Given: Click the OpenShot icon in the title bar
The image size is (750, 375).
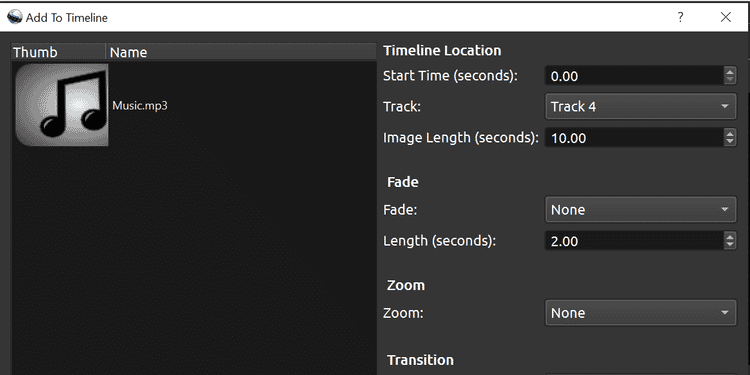Looking at the screenshot, I should 15,17.
